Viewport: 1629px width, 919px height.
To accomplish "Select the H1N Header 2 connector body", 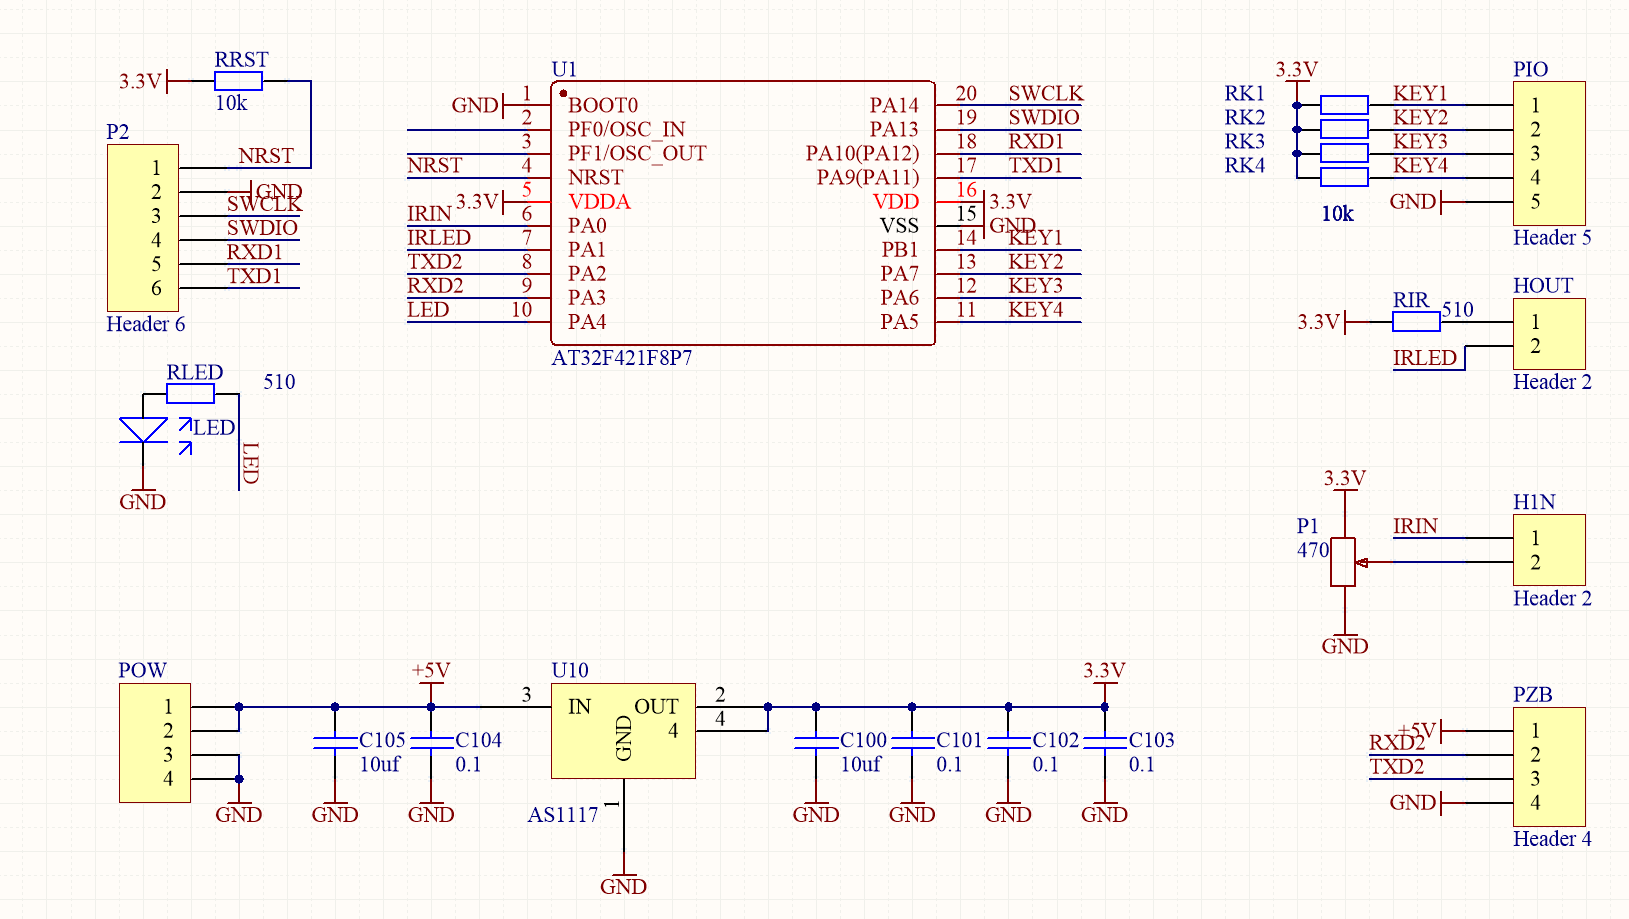I will tap(1549, 550).
